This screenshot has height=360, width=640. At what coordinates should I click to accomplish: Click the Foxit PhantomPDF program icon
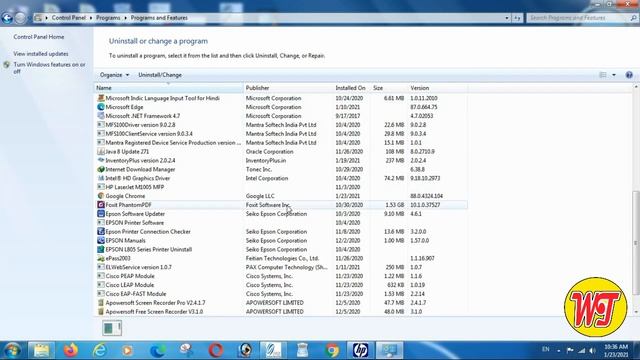(x=101, y=205)
